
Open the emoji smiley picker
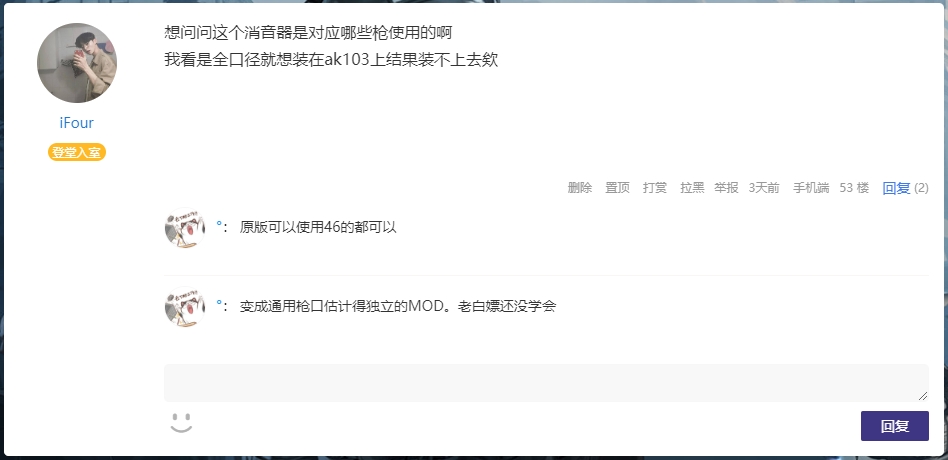[x=181, y=423]
